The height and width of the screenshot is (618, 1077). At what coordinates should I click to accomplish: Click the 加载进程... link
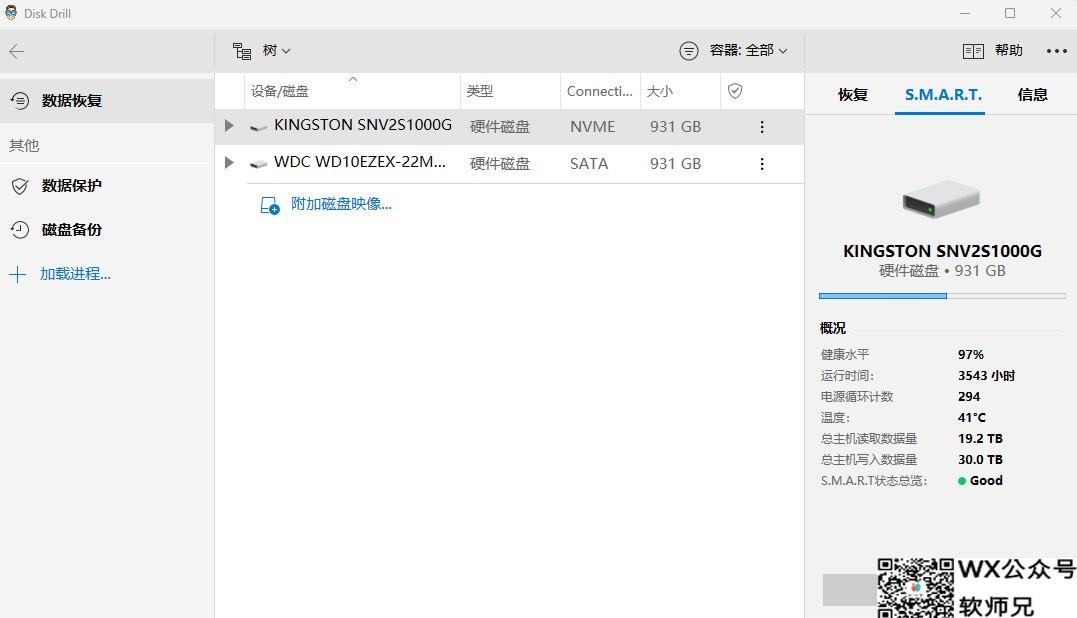(x=75, y=274)
